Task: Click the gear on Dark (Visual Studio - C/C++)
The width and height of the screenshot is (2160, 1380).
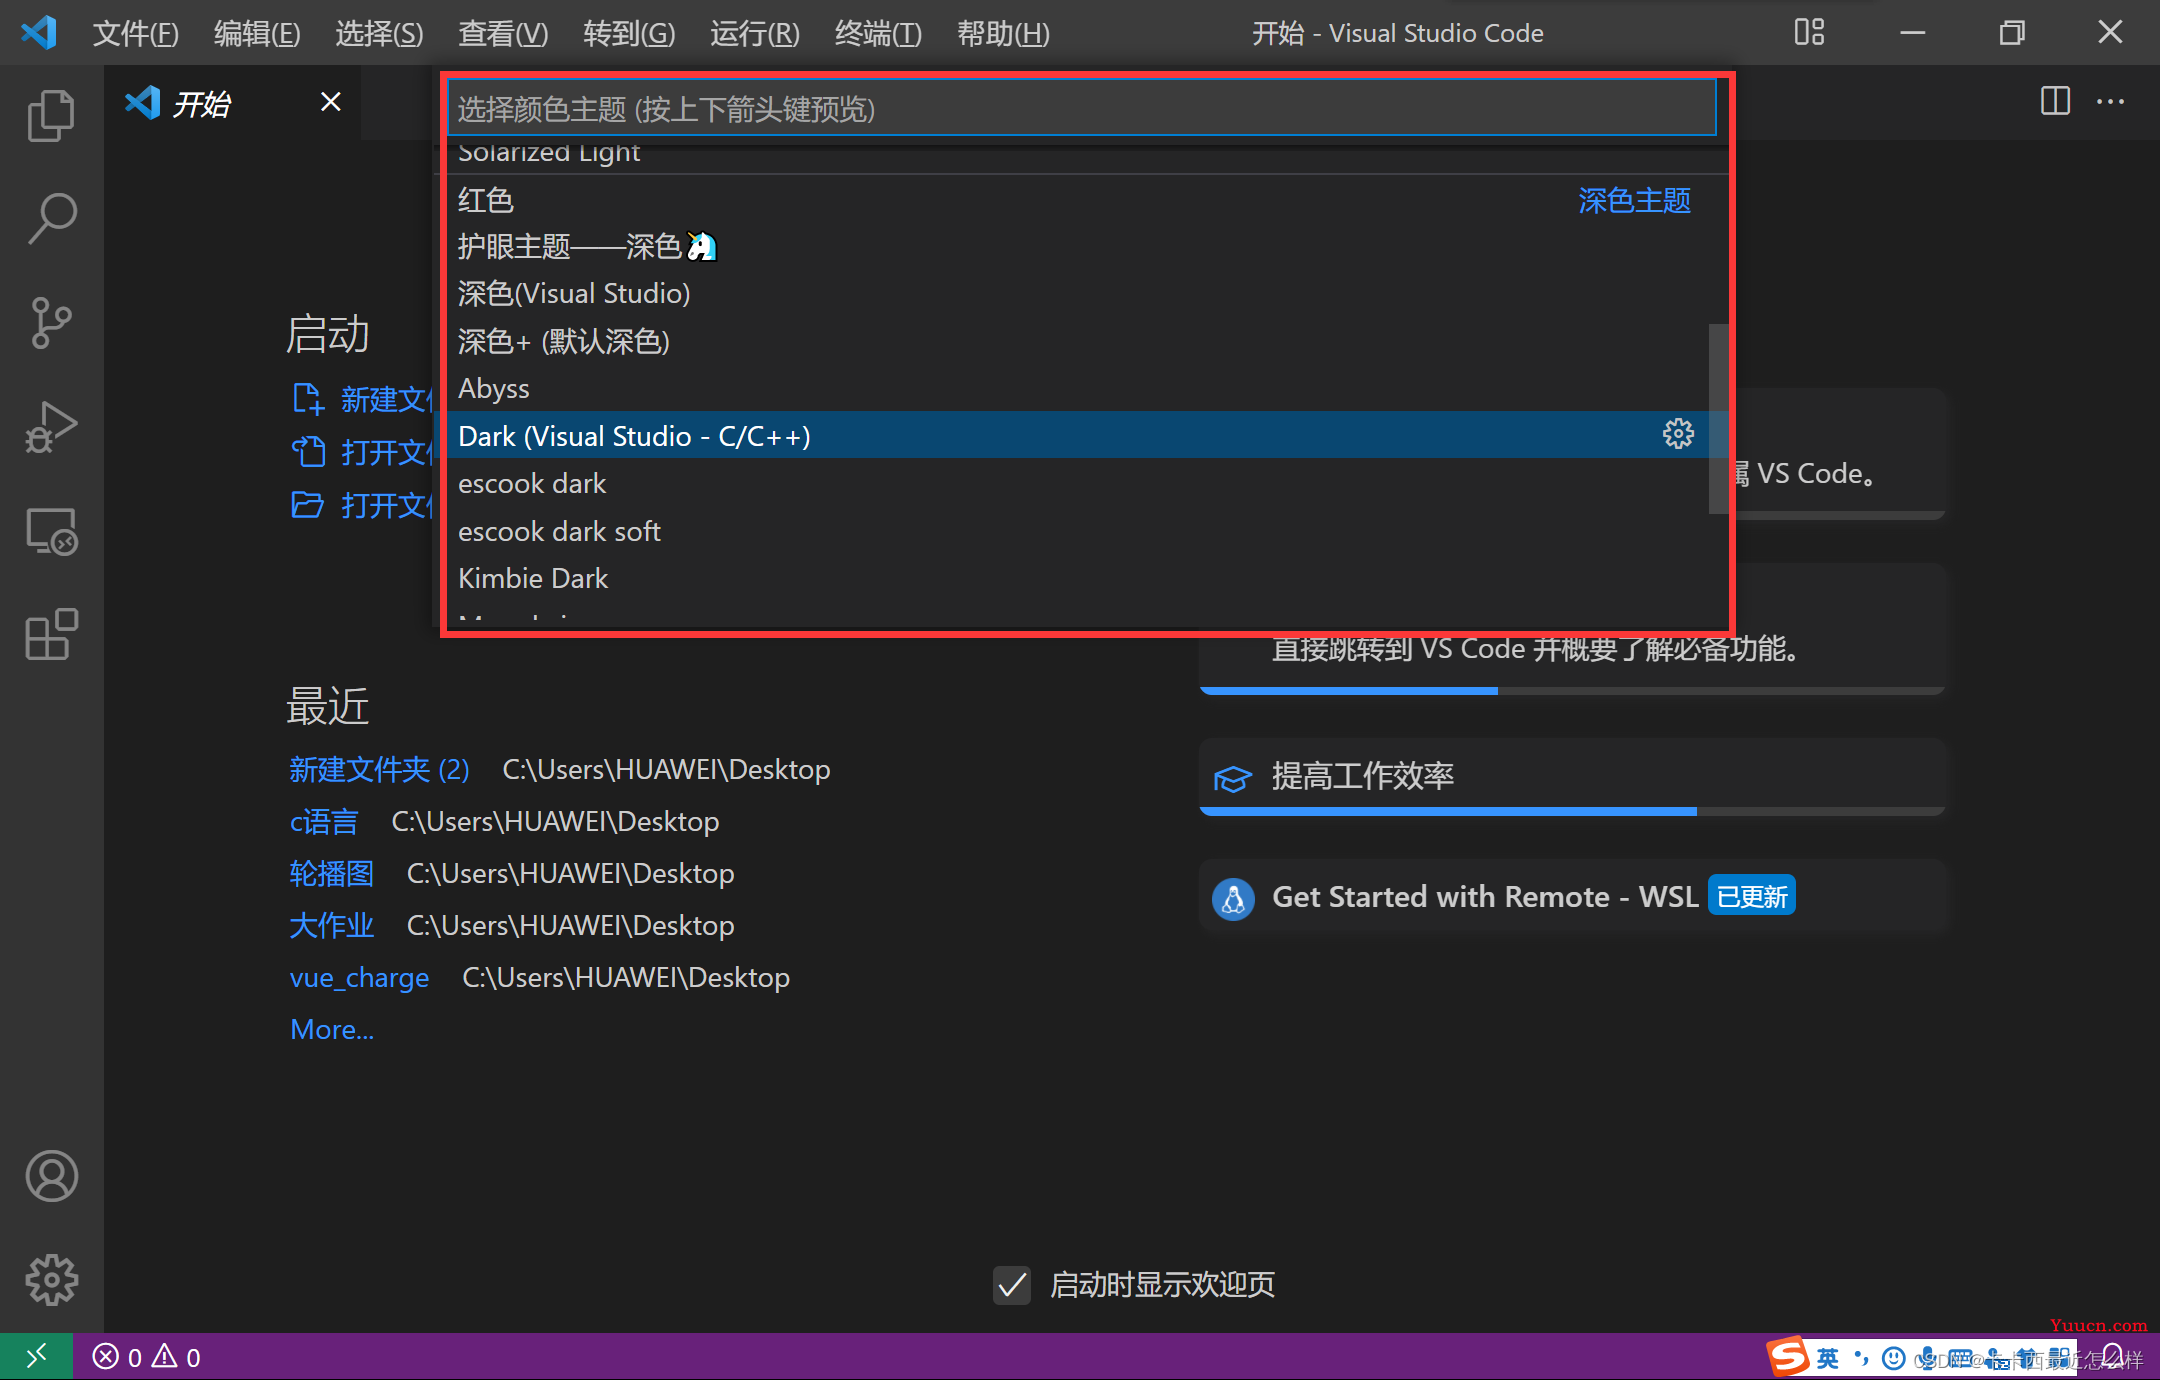Action: click(x=1678, y=434)
